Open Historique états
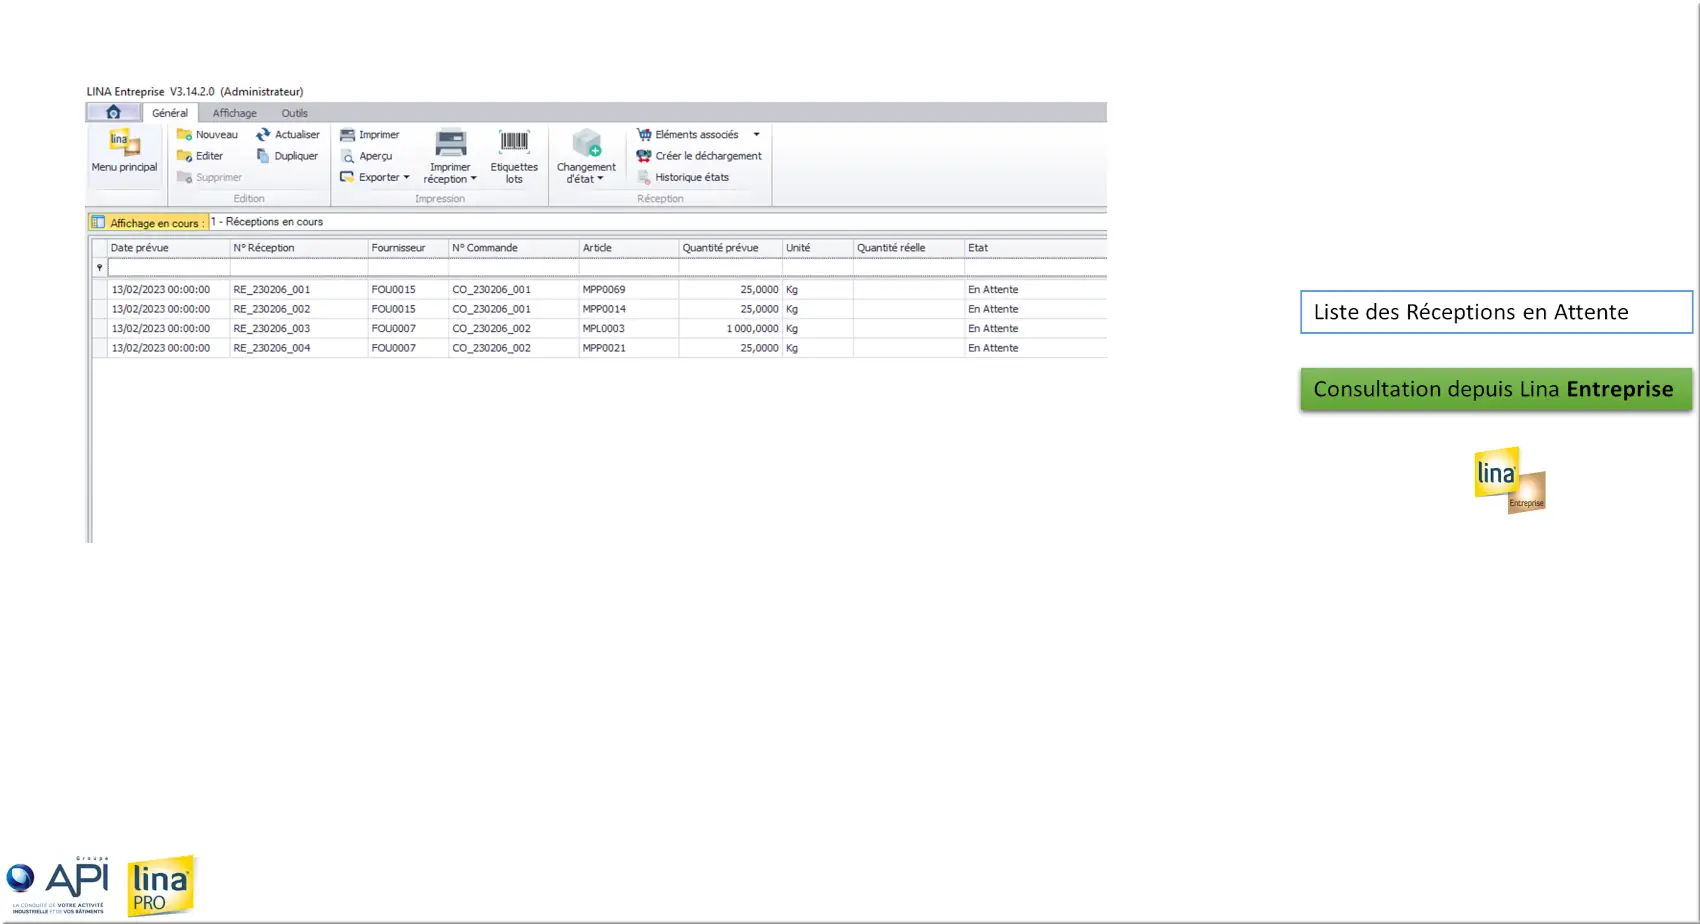1700x924 pixels. click(x=683, y=177)
